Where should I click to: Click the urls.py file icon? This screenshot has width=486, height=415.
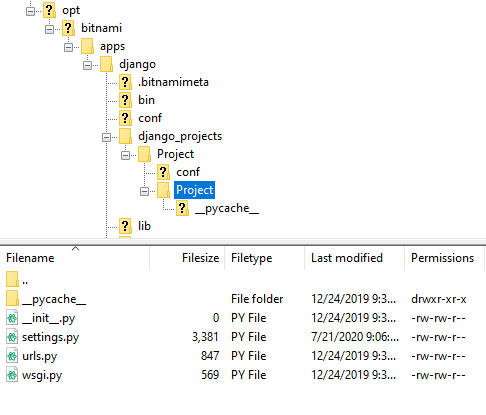[x=12, y=356]
